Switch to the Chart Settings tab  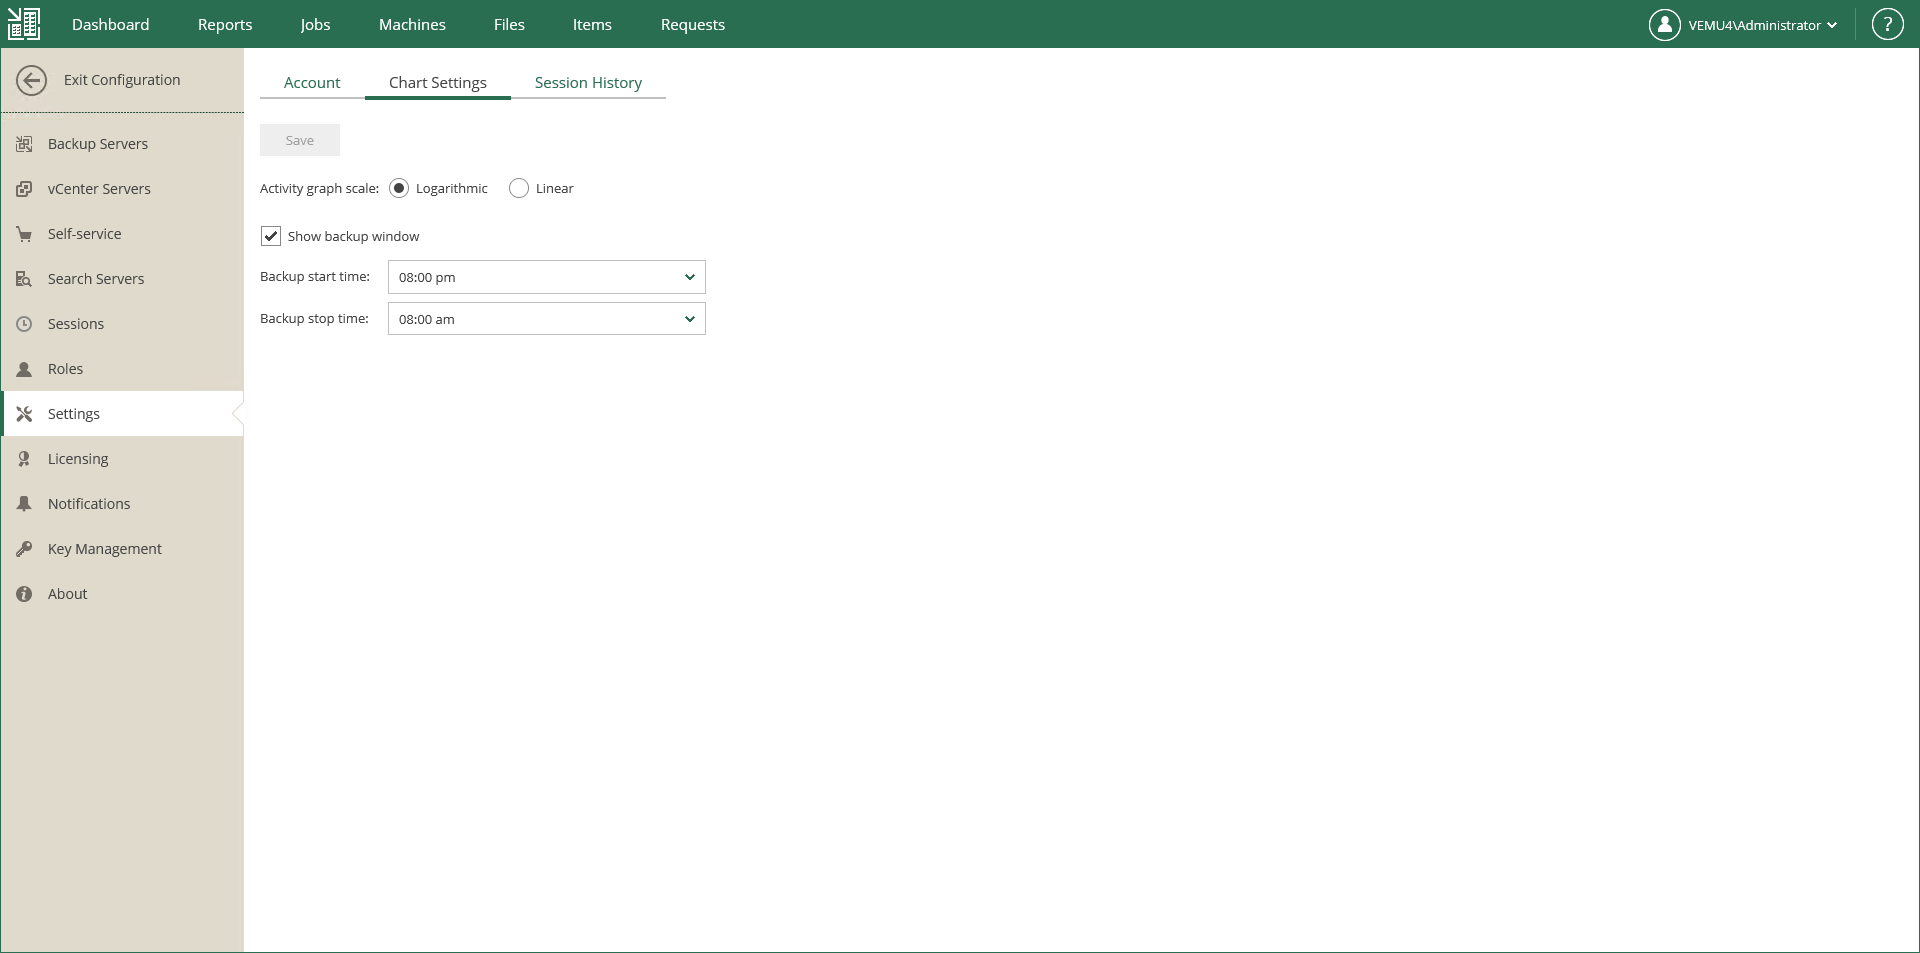point(438,83)
